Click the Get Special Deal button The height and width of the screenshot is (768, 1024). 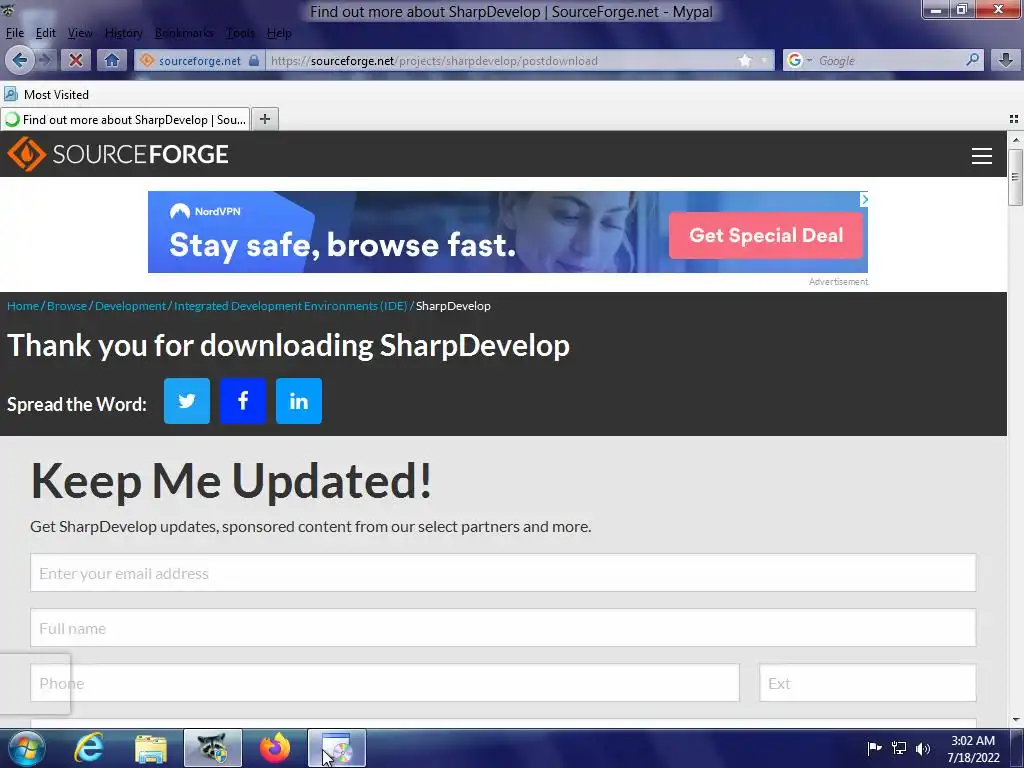click(x=765, y=235)
